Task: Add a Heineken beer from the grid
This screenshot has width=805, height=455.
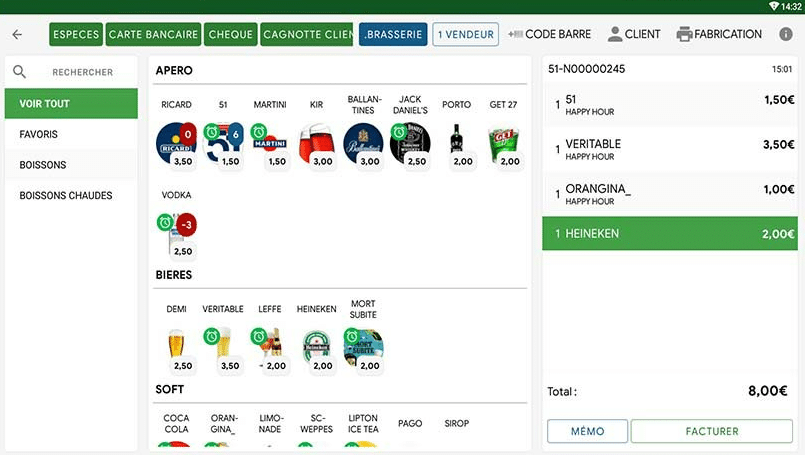Action: pyautogui.click(x=316, y=349)
